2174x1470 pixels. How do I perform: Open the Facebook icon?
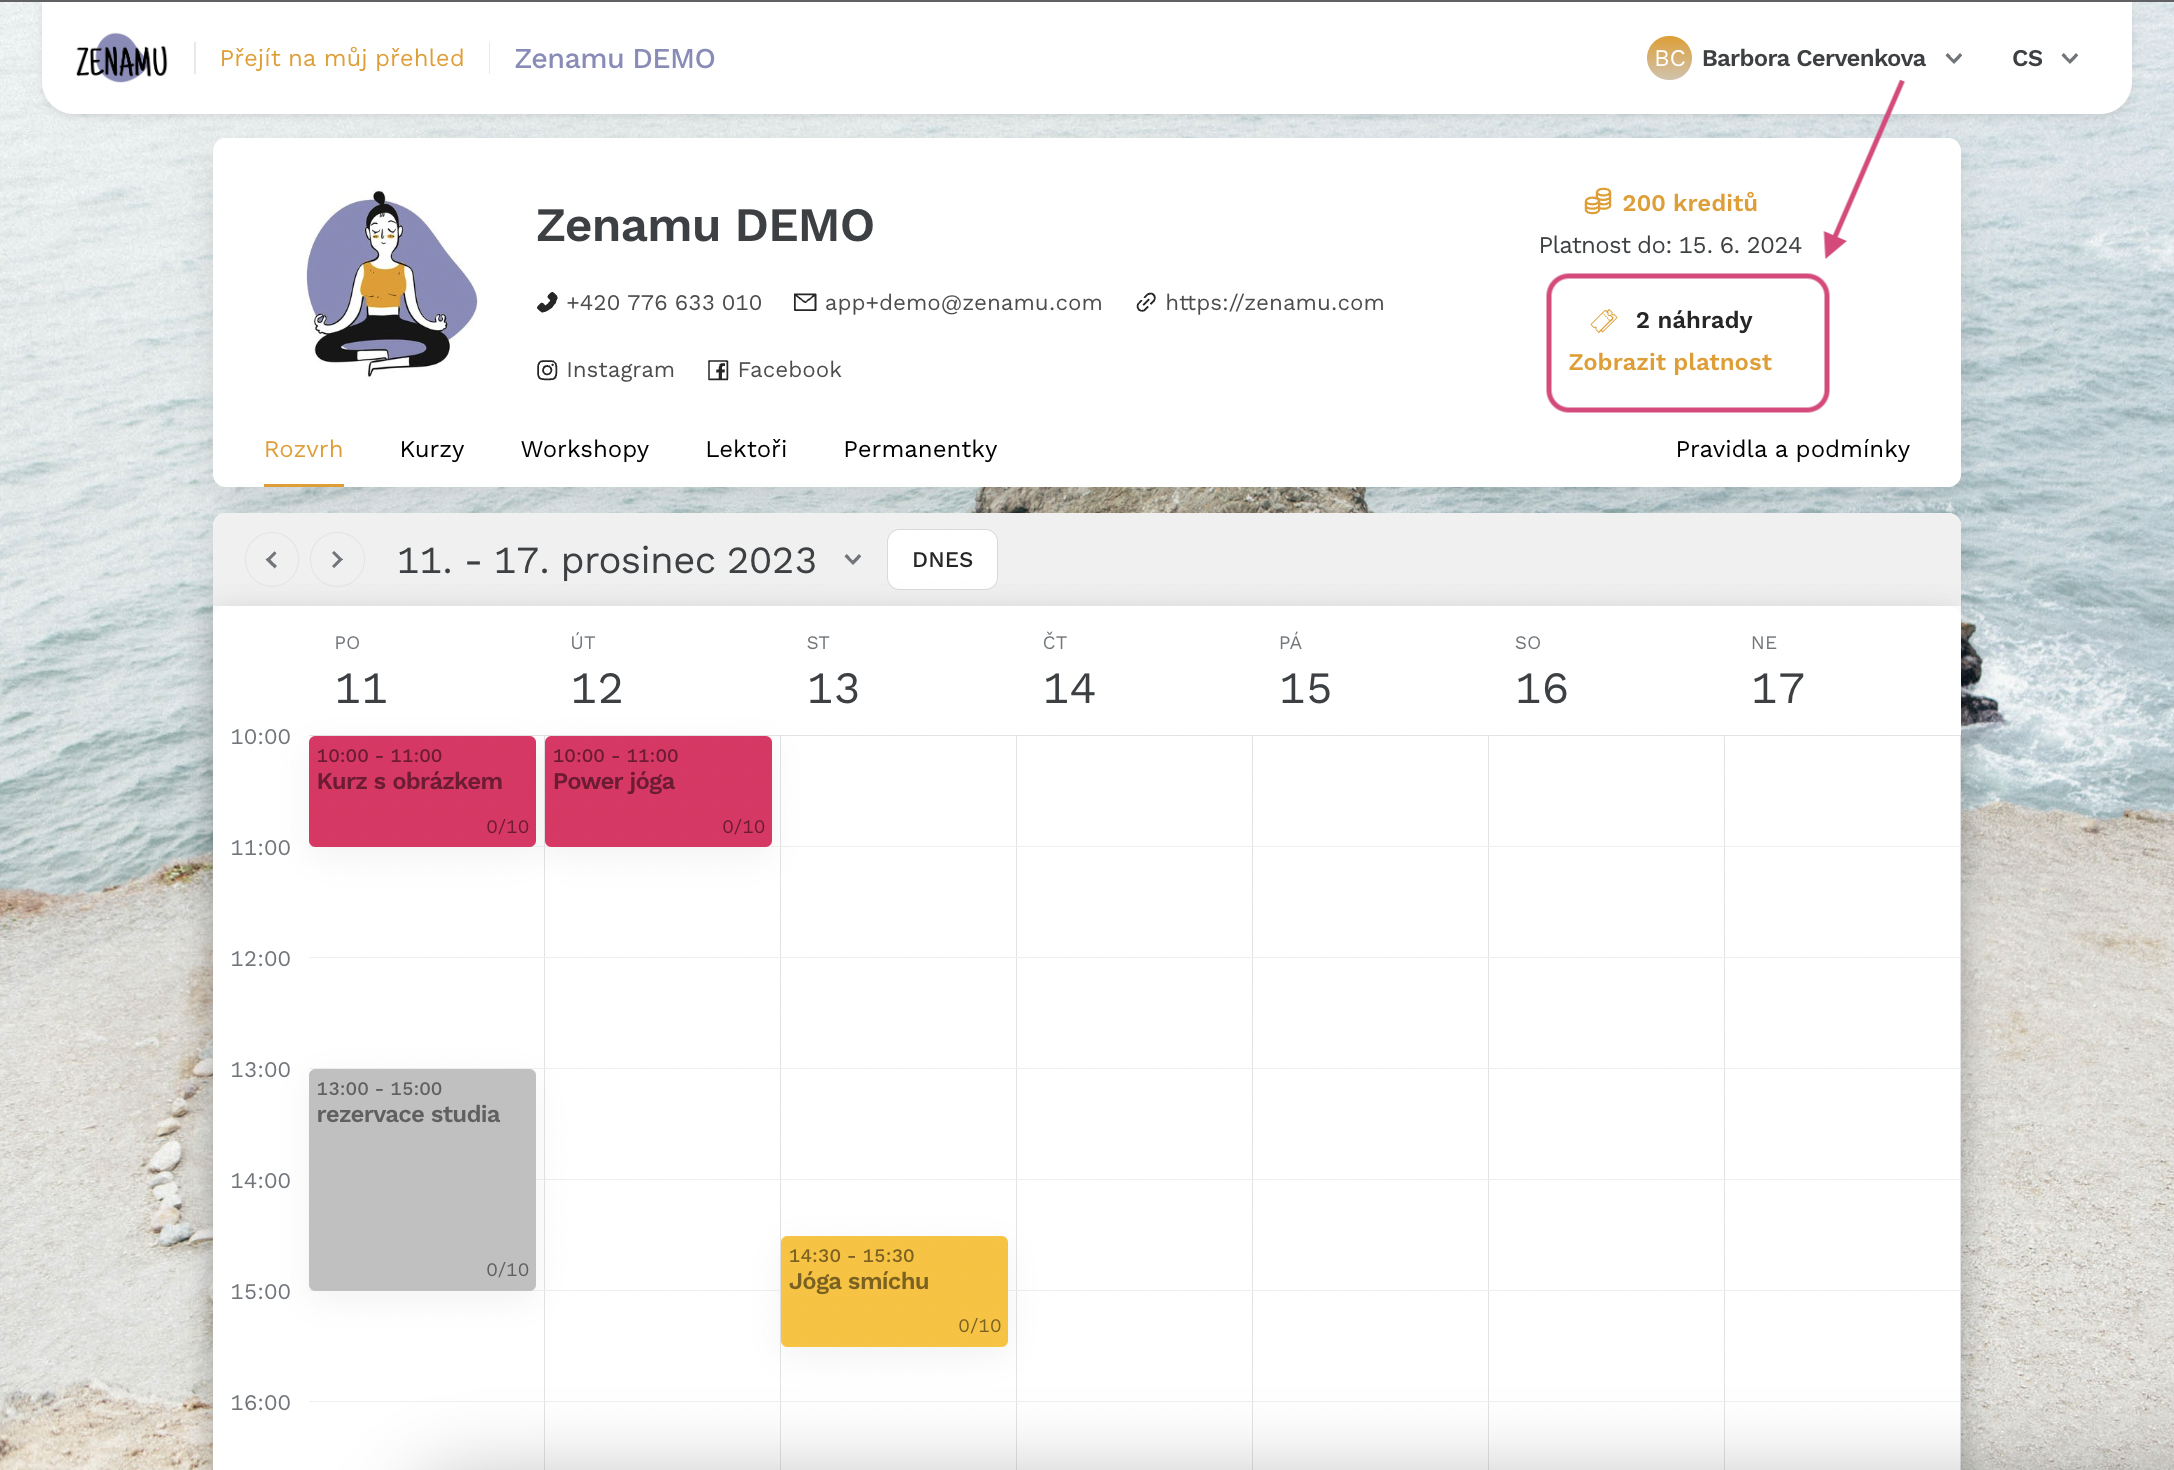718,370
